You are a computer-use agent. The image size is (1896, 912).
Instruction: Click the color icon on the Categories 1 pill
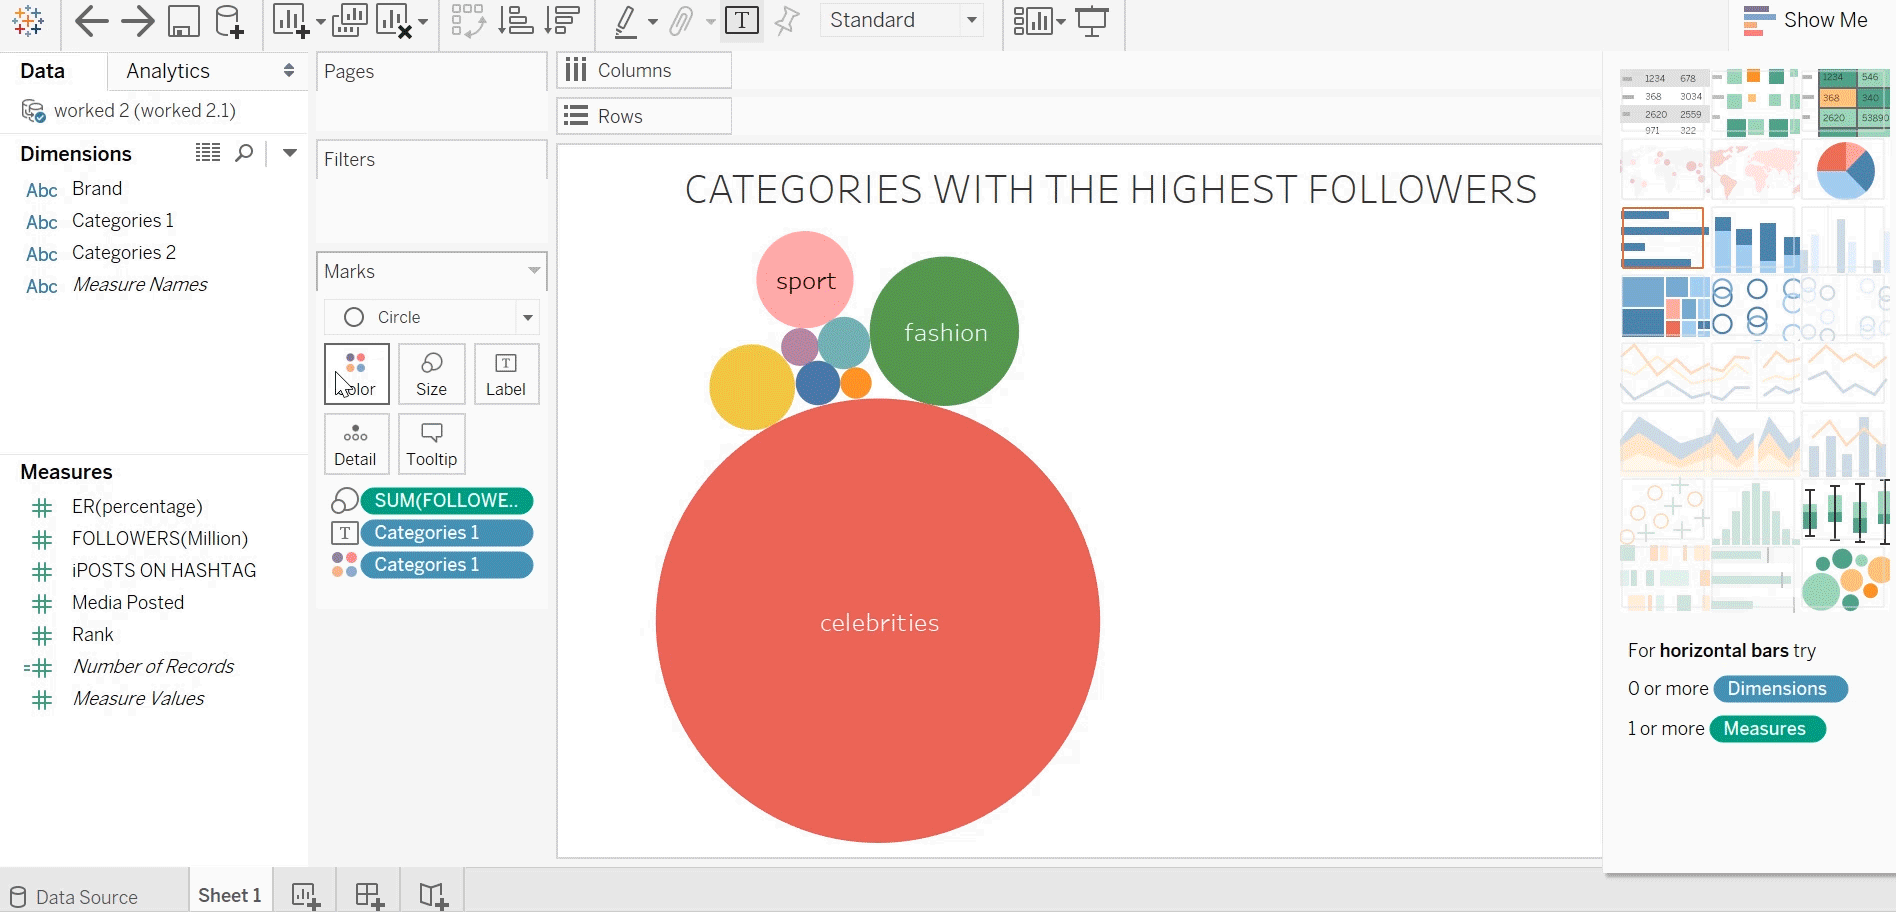(x=344, y=565)
